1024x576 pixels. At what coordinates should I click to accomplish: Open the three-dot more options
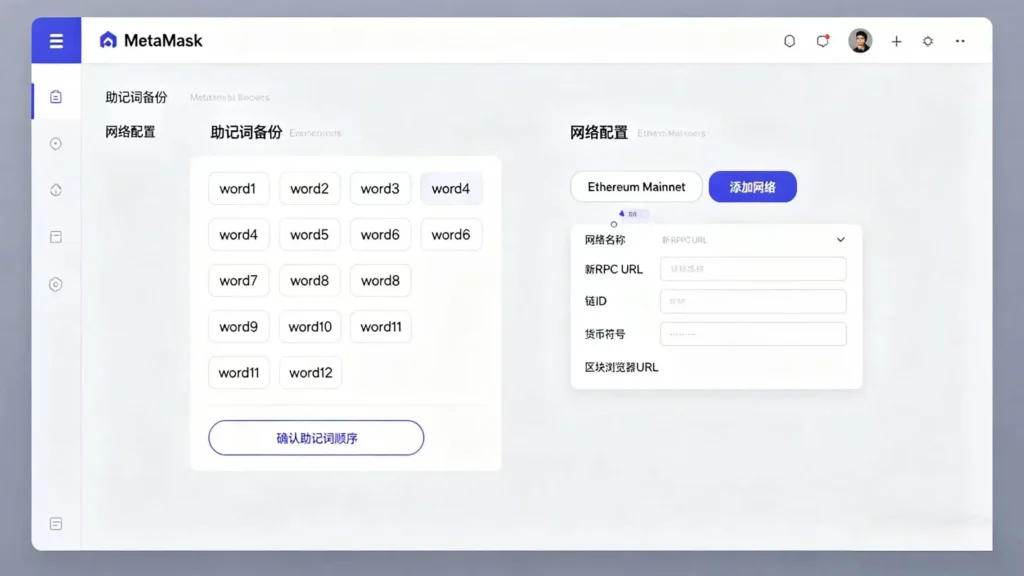pyautogui.click(x=960, y=41)
